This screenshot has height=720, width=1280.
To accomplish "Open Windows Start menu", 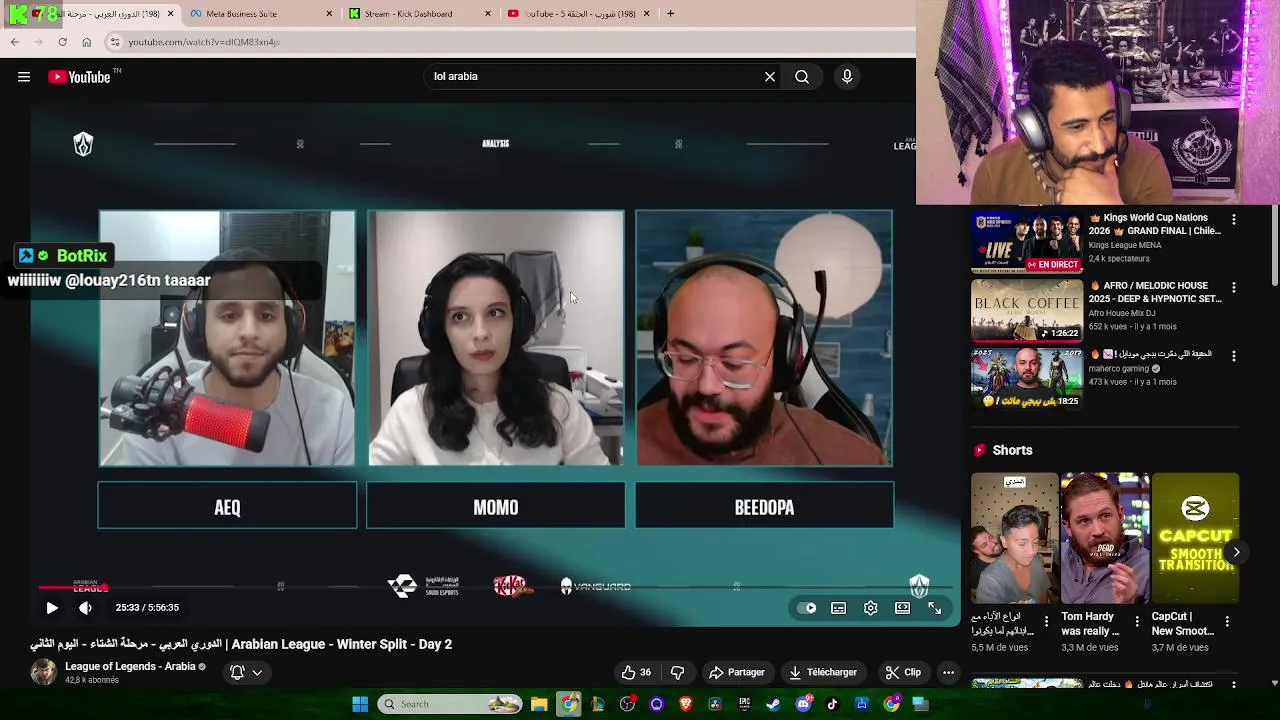I will click(x=360, y=704).
